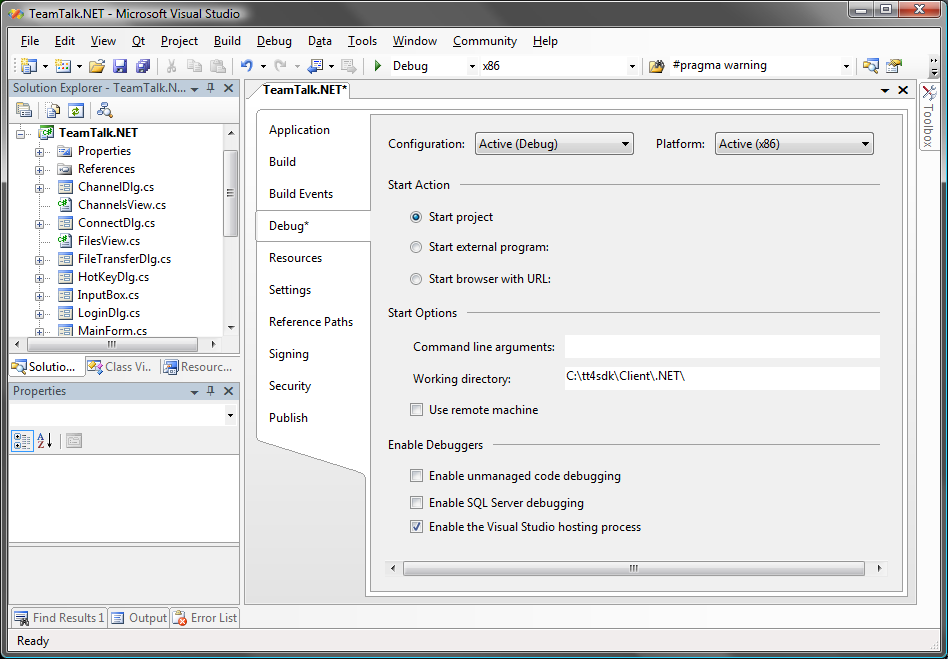The image size is (948, 659).
Task: Enable unmanaged code debugging checkbox
Action: pyautogui.click(x=416, y=476)
